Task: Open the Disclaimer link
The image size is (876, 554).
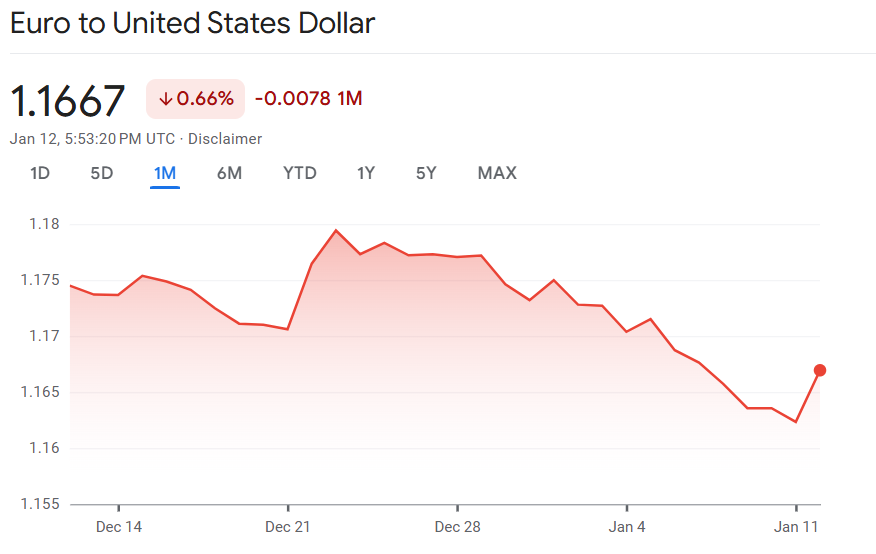Action: tap(225, 139)
